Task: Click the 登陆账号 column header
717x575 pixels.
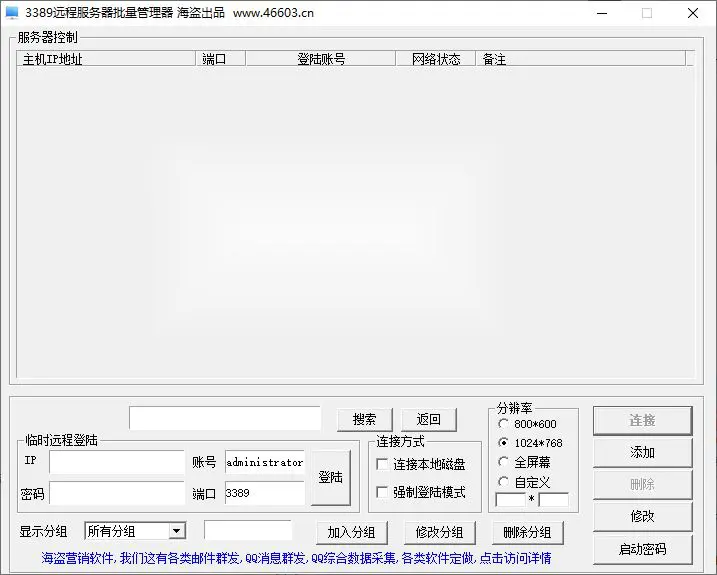Action: (x=321, y=59)
